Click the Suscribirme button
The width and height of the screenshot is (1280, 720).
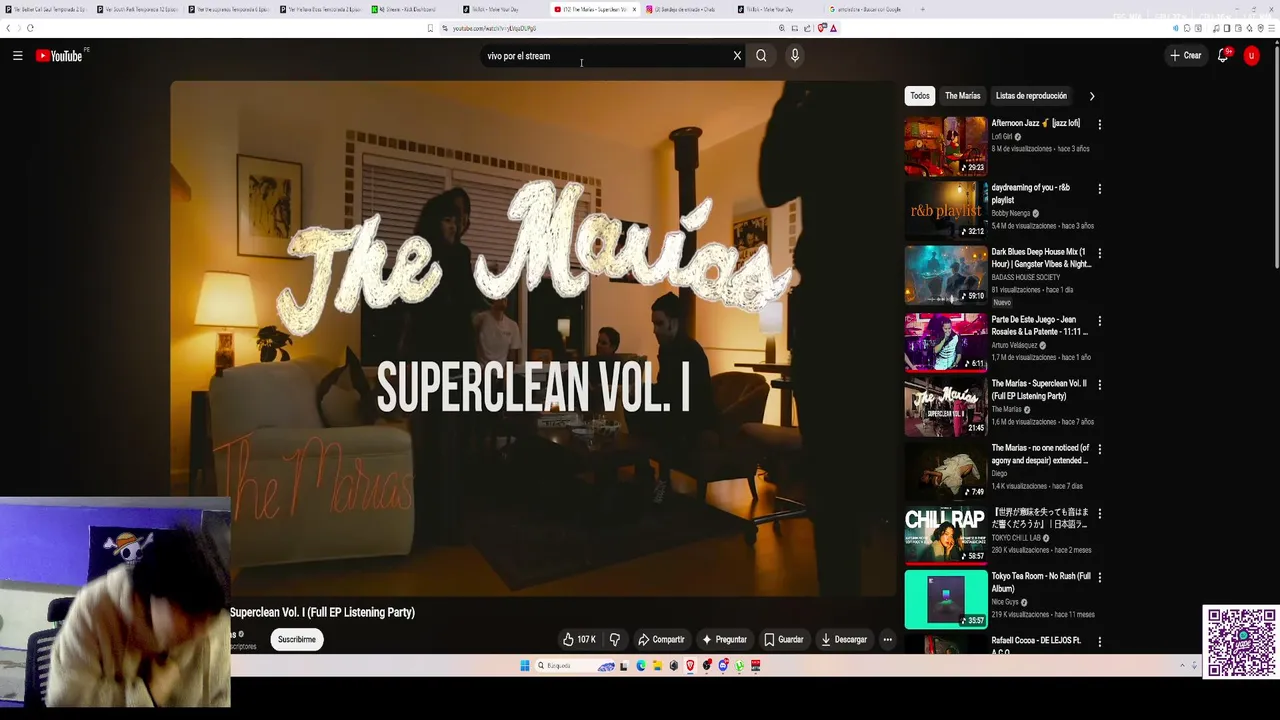(296, 640)
